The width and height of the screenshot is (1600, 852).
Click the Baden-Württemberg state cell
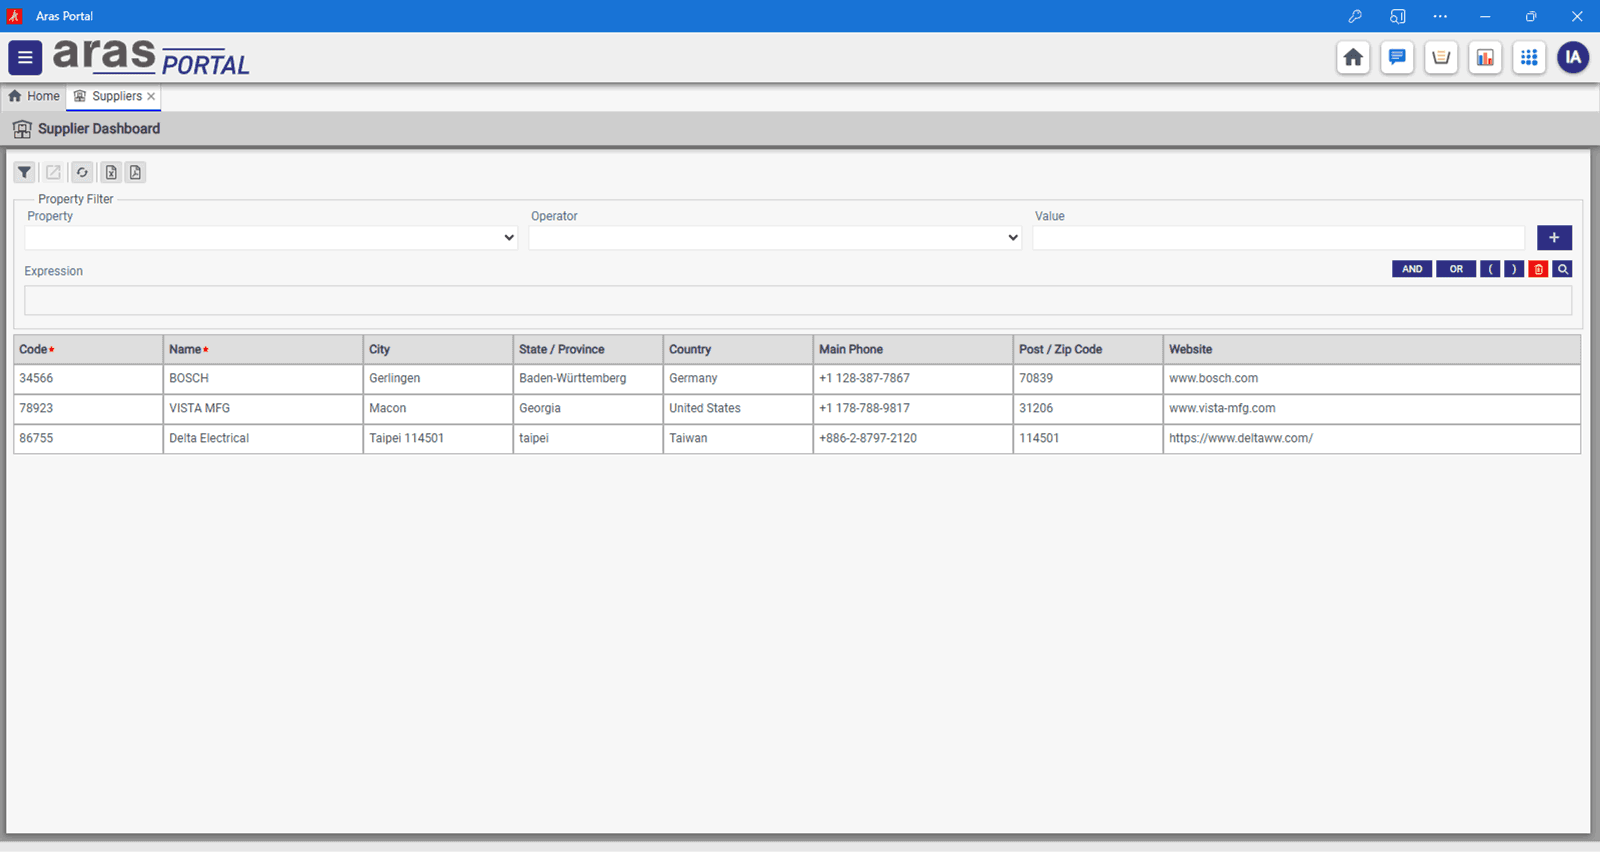pyautogui.click(x=588, y=378)
